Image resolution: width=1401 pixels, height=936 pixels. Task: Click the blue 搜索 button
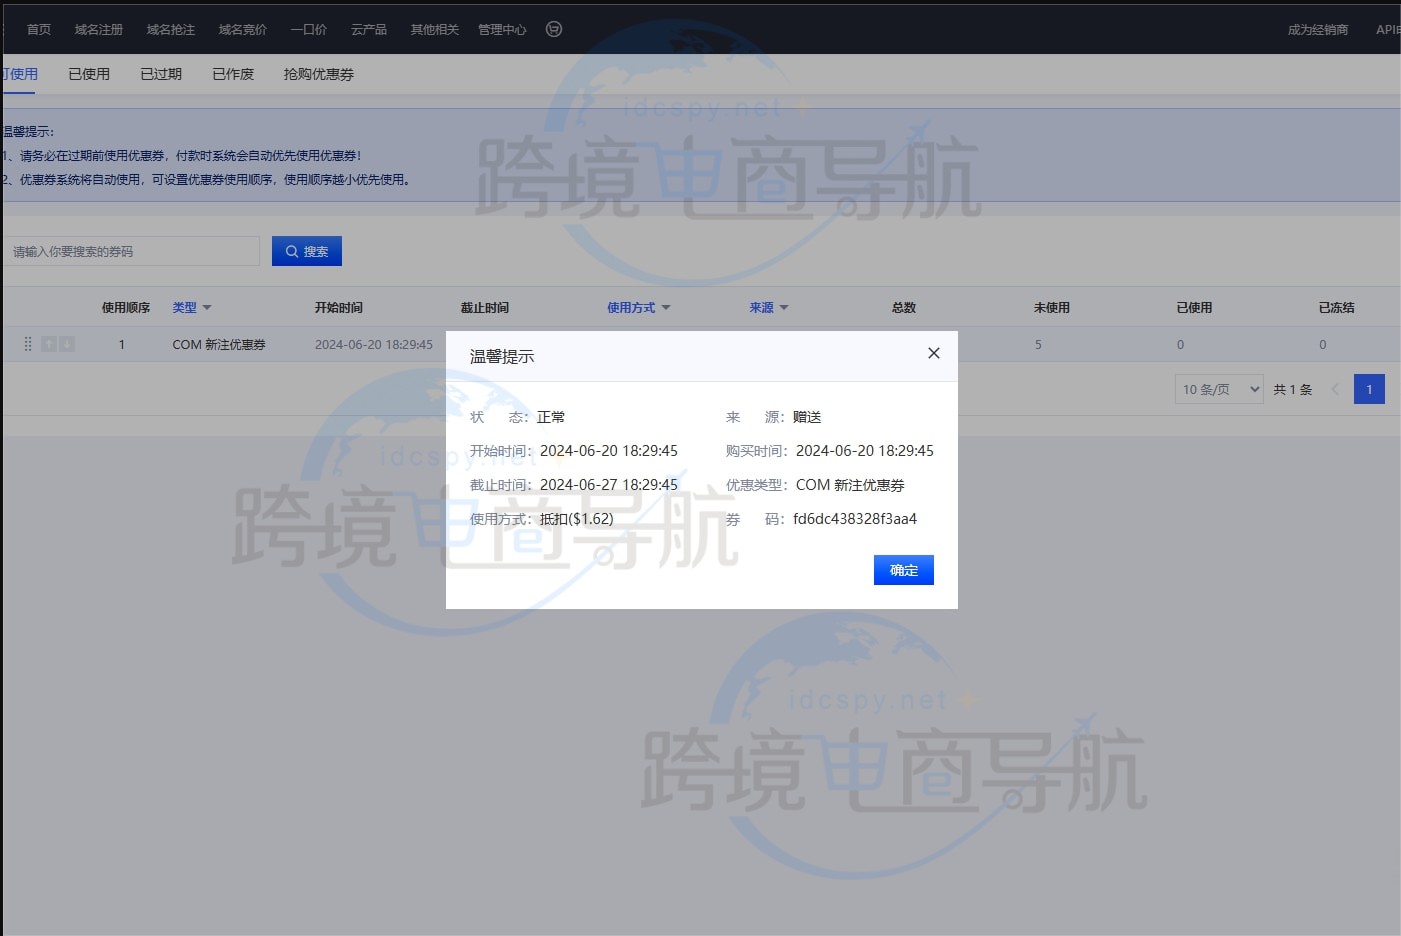point(307,251)
